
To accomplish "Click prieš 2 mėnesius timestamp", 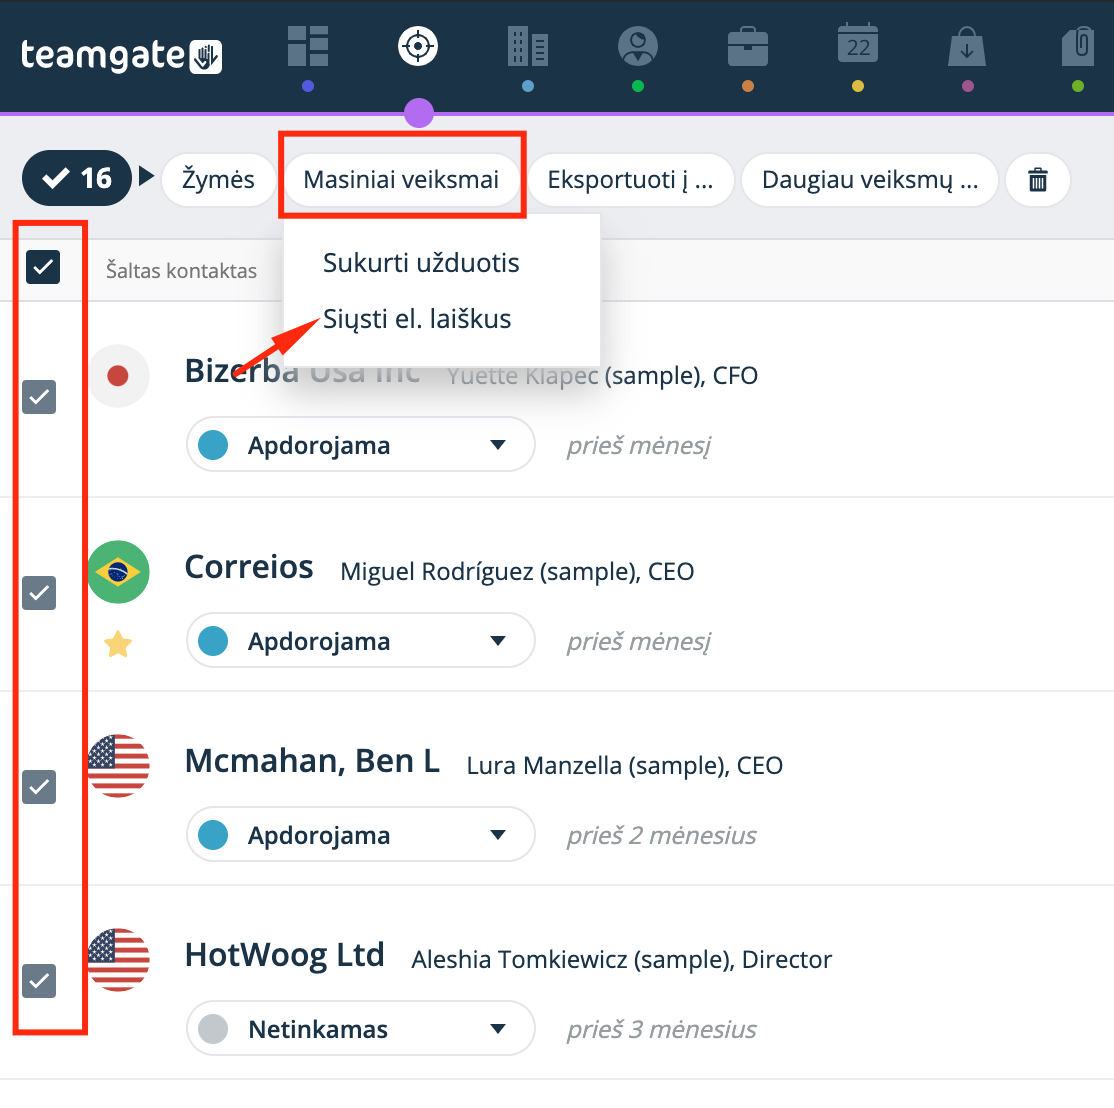I will pos(661,835).
